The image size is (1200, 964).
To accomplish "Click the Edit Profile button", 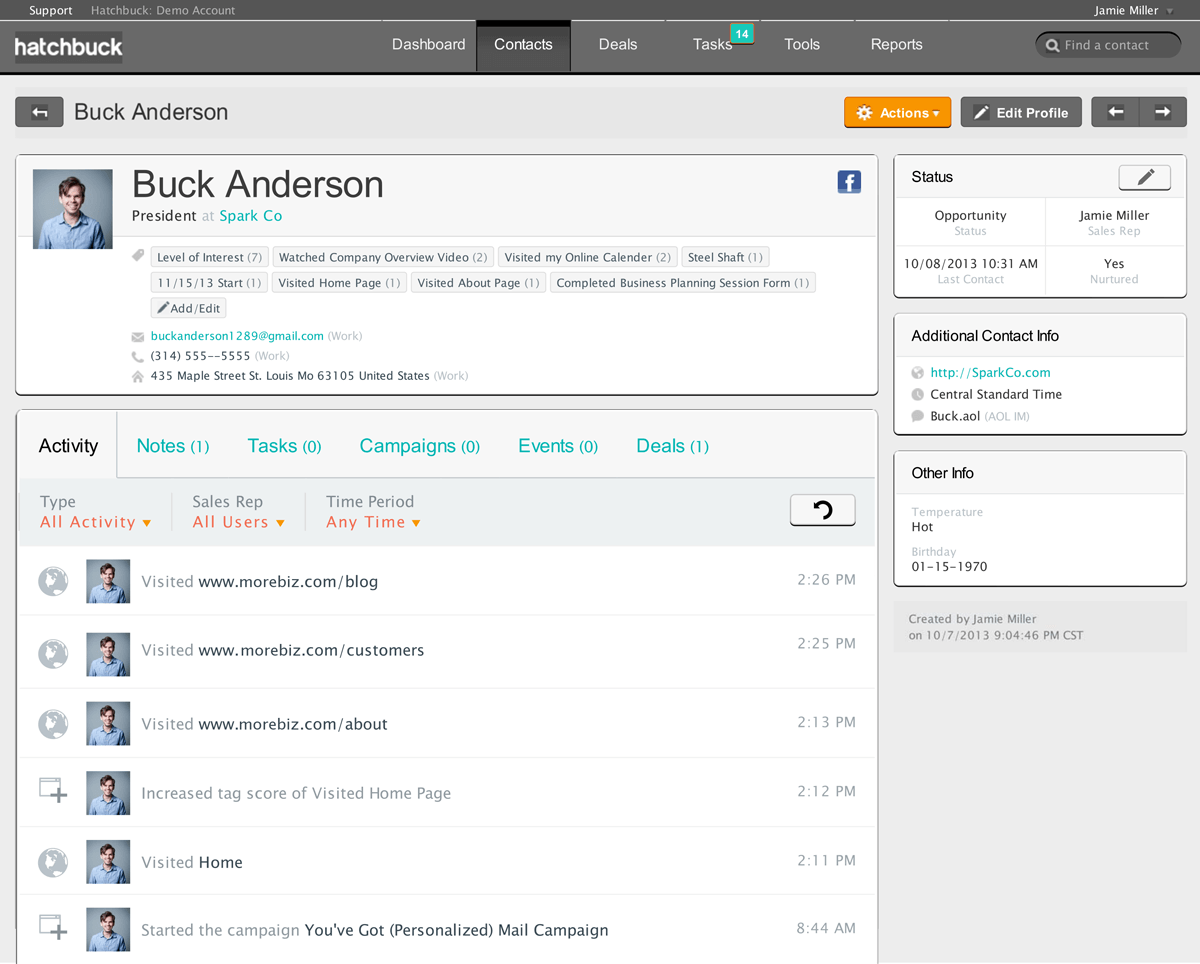I will (x=1021, y=112).
